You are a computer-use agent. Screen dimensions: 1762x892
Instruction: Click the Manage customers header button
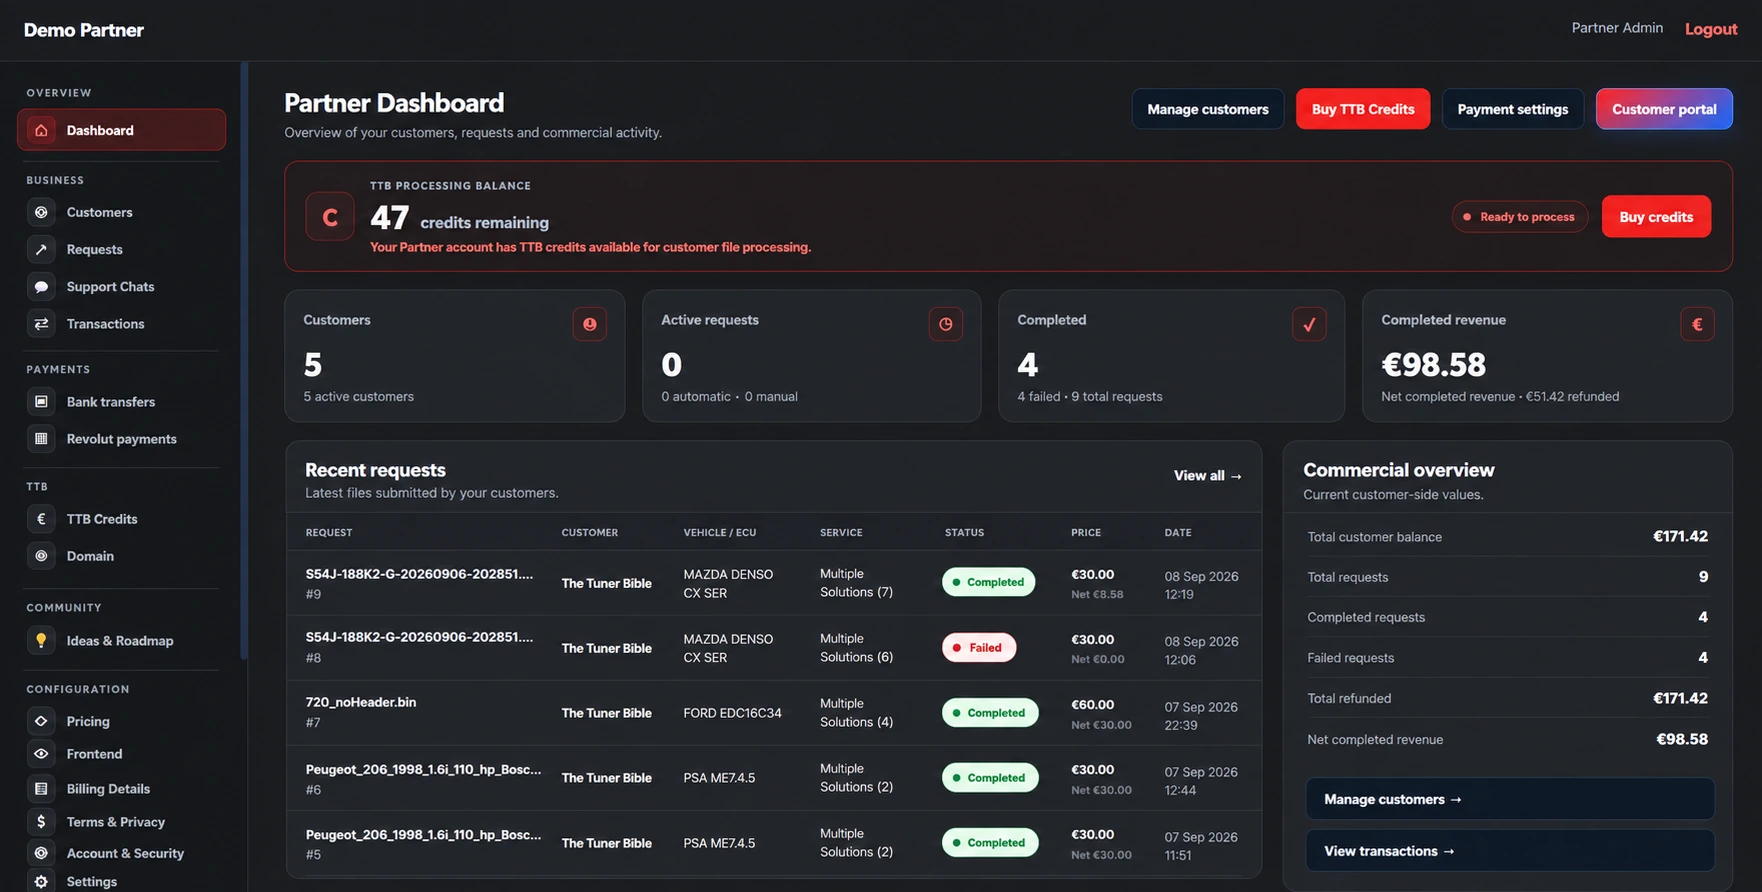(1208, 109)
